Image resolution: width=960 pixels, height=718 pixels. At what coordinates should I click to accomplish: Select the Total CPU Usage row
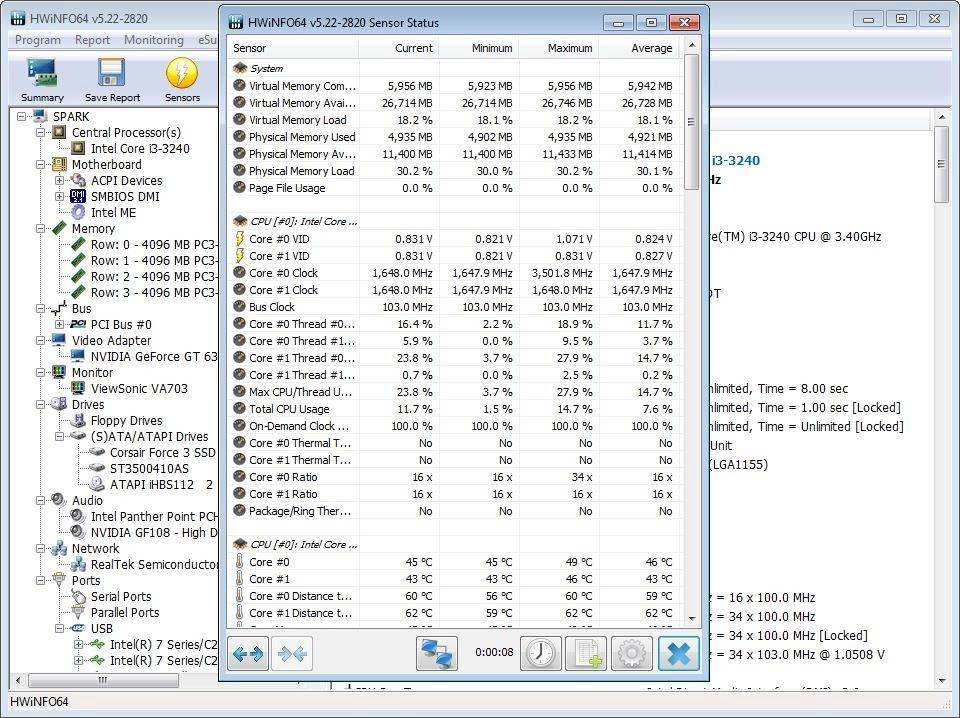click(454, 408)
